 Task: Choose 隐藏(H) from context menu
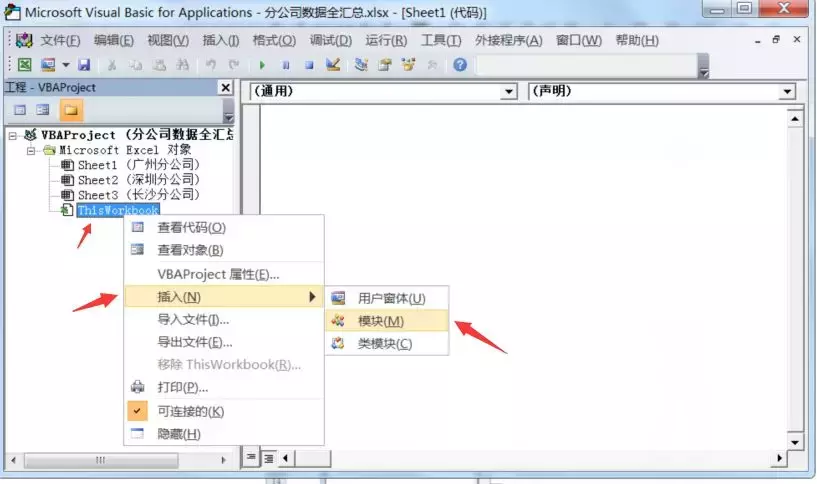tap(224, 433)
